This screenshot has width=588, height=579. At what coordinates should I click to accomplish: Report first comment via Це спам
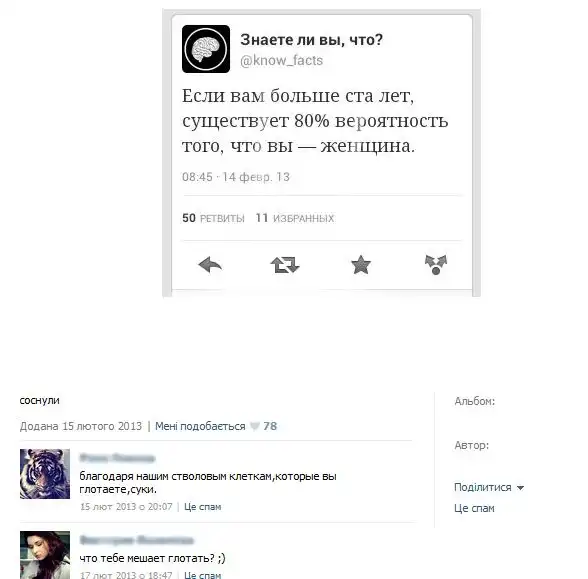(202, 507)
